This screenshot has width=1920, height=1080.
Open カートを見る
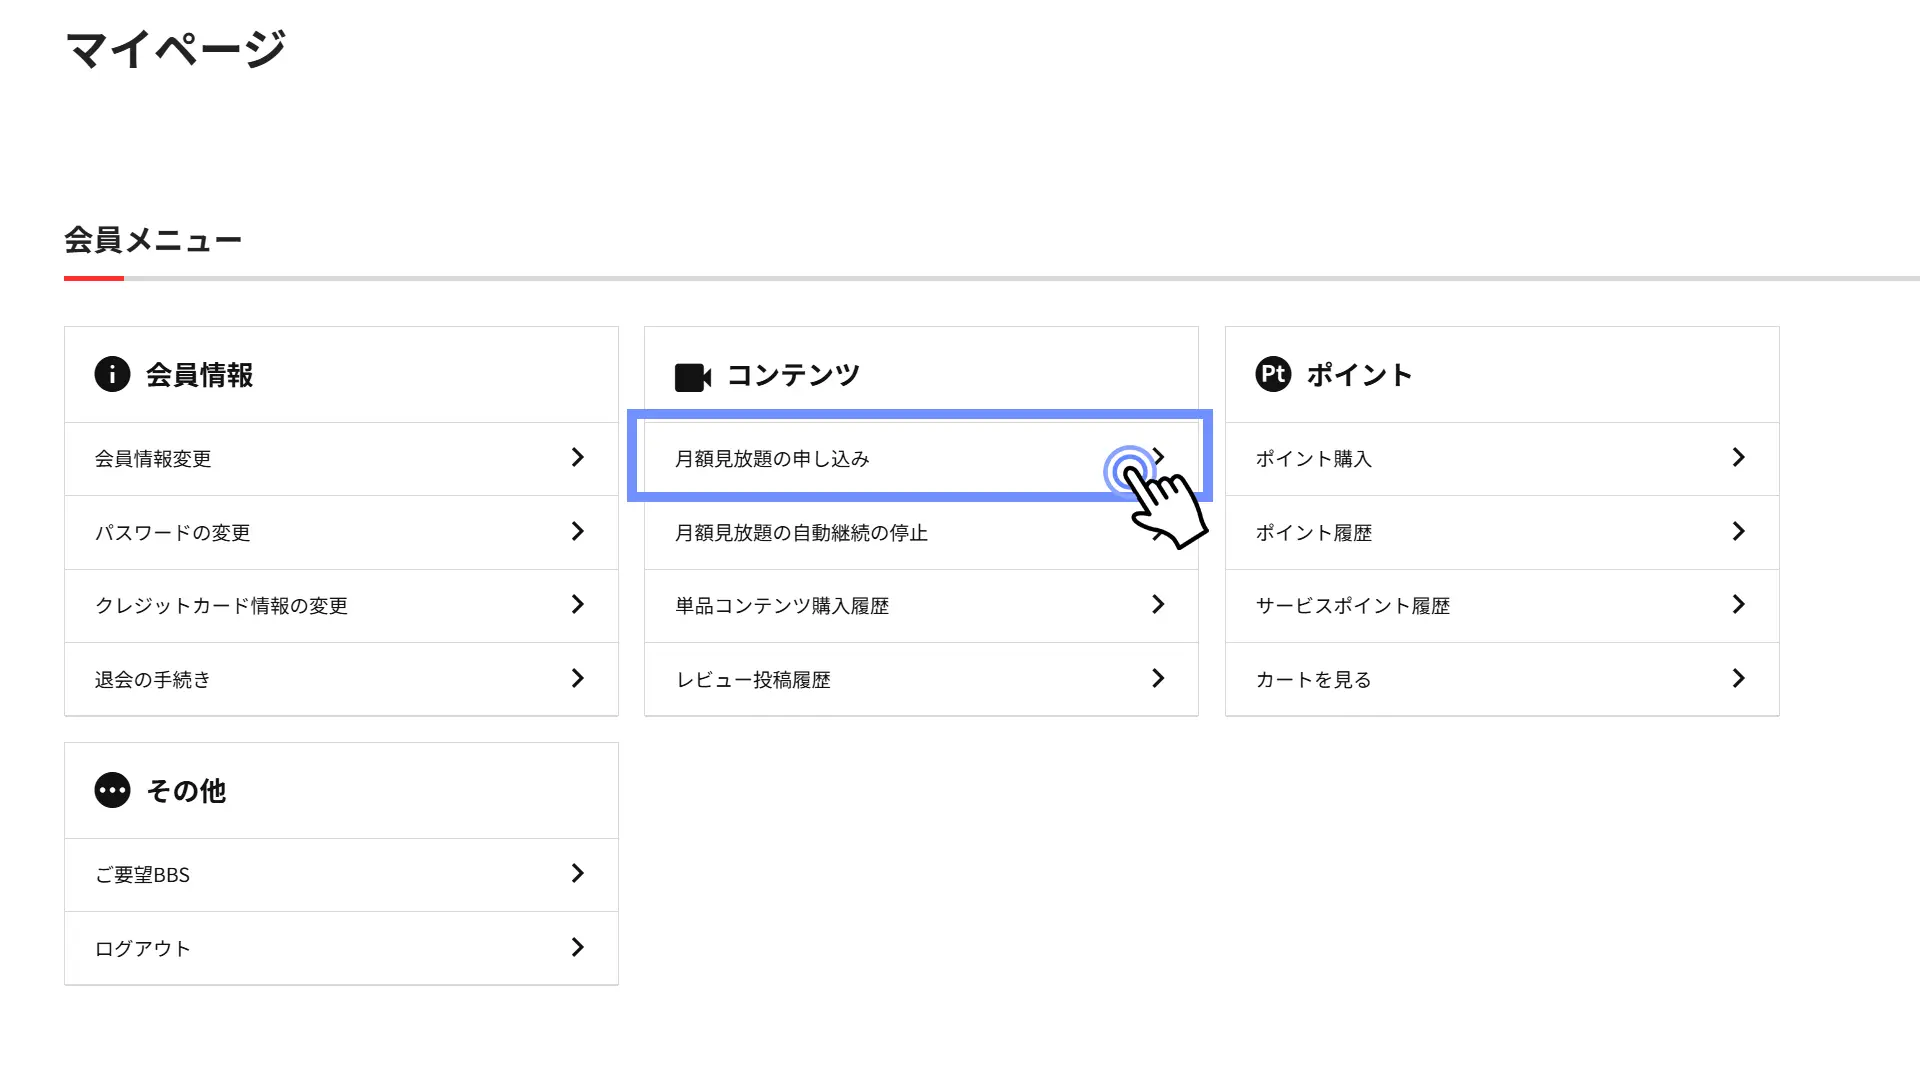1502,679
